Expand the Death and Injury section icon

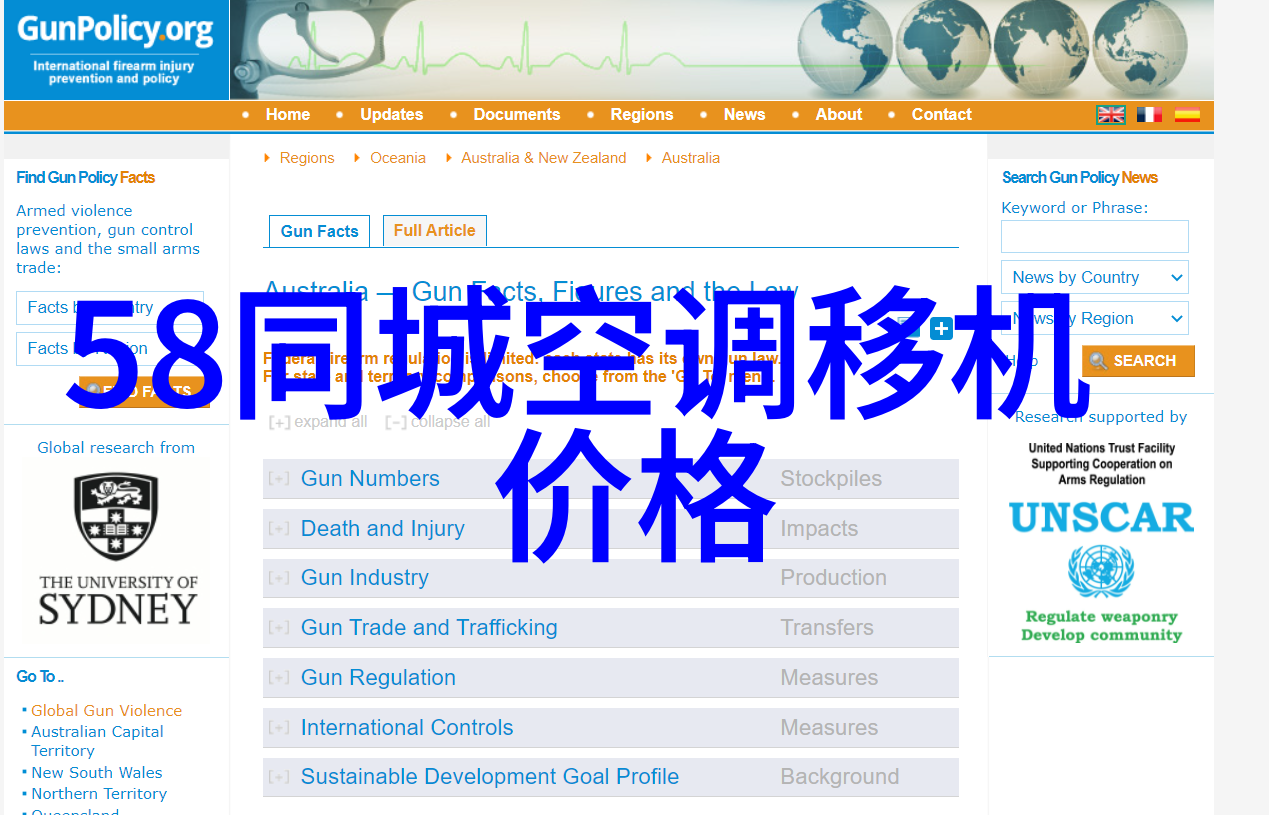pyautogui.click(x=279, y=529)
